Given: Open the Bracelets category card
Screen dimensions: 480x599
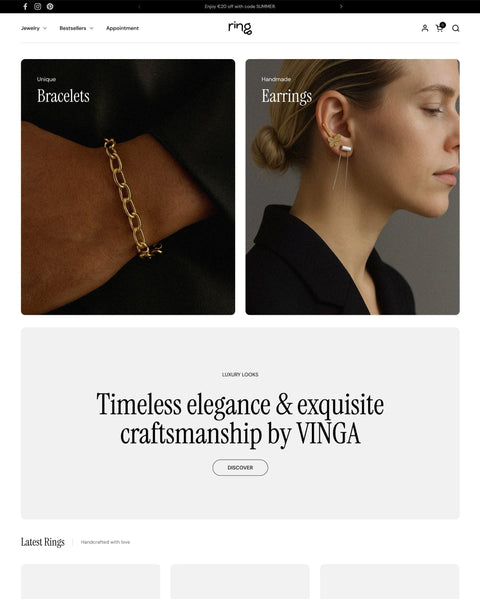Looking at the screenshot, I should coord(128,187).
